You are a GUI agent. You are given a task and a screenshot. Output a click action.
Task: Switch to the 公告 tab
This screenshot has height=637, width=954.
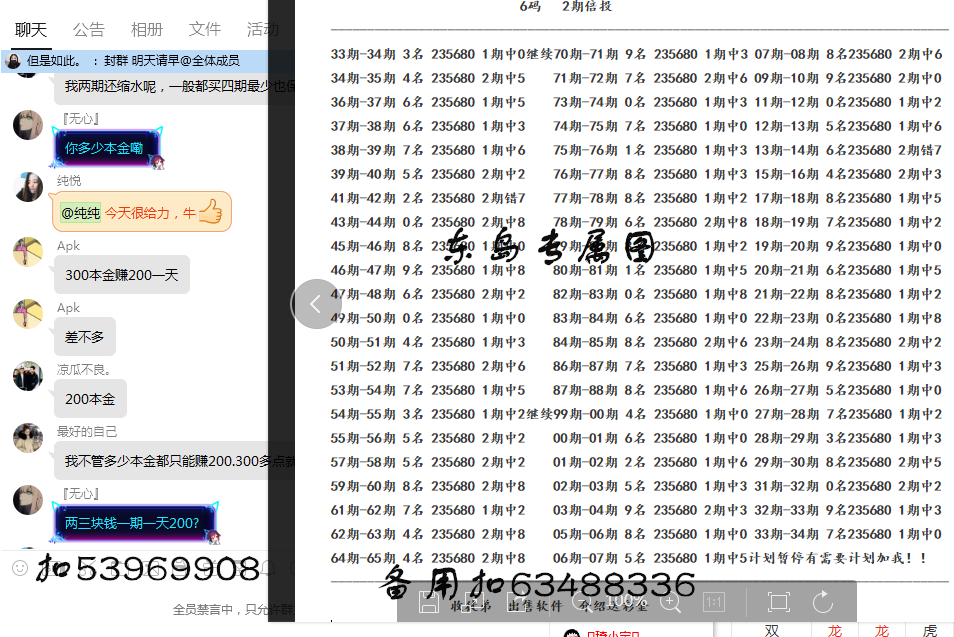click(88, 30)
